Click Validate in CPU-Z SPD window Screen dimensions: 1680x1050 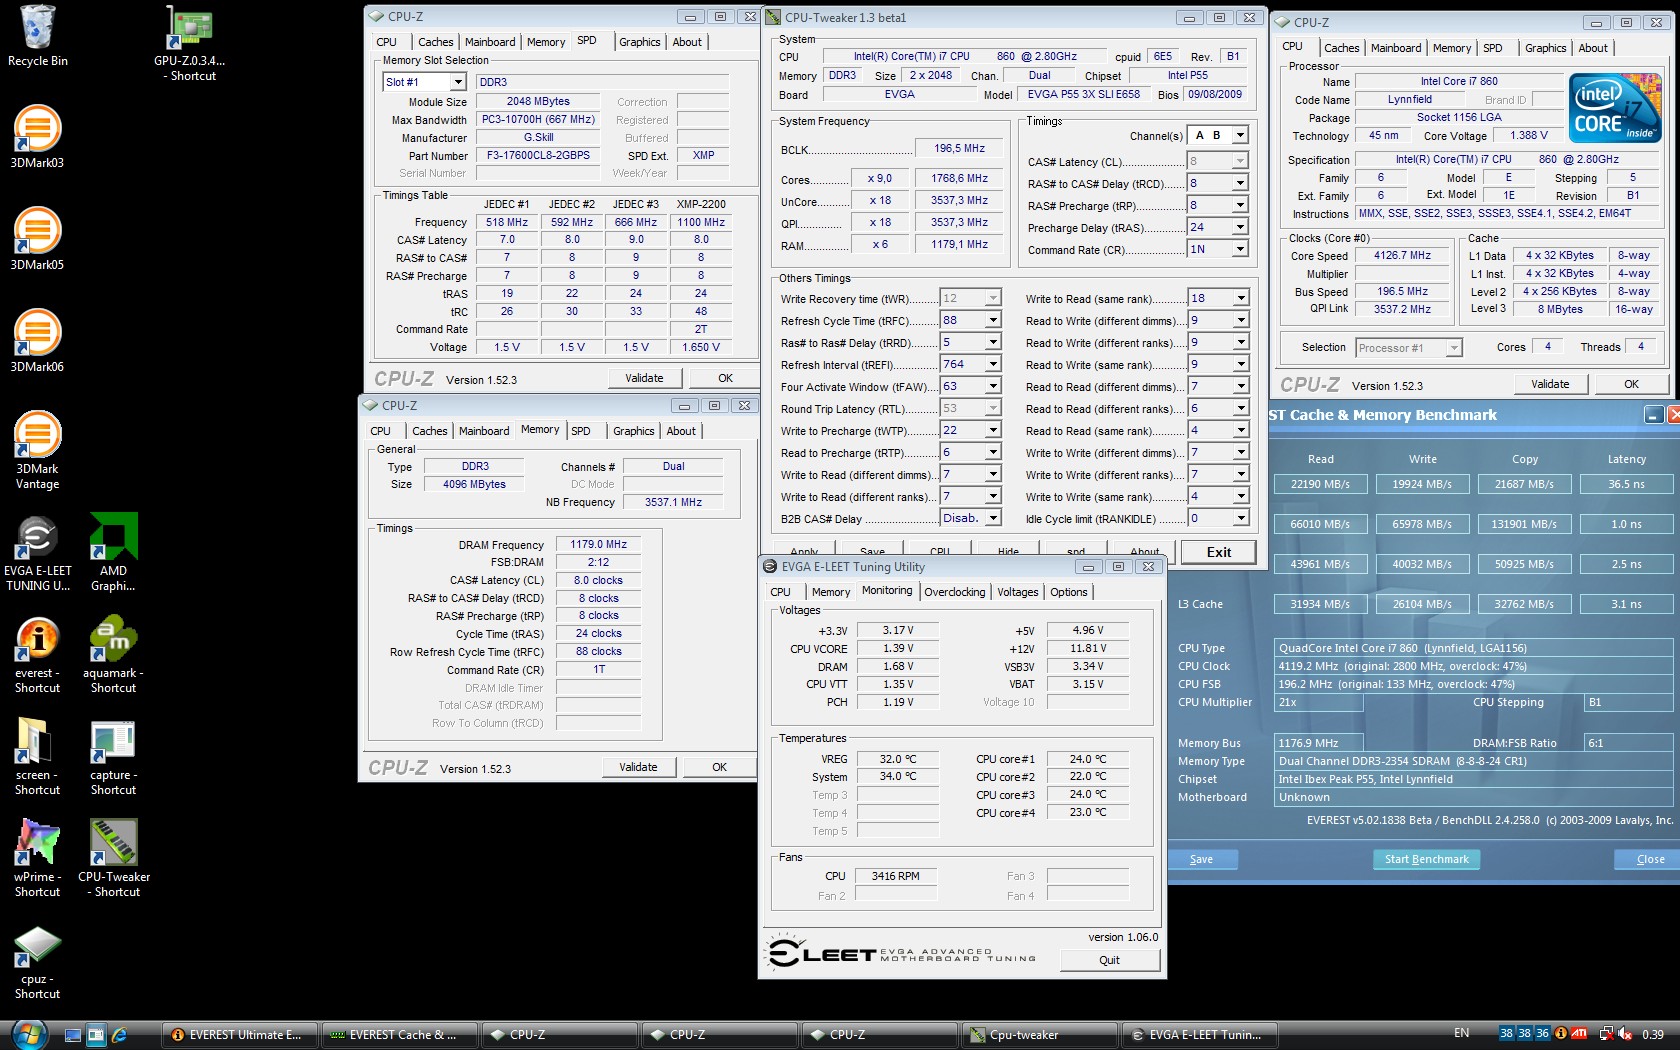[x=644, y=378]
